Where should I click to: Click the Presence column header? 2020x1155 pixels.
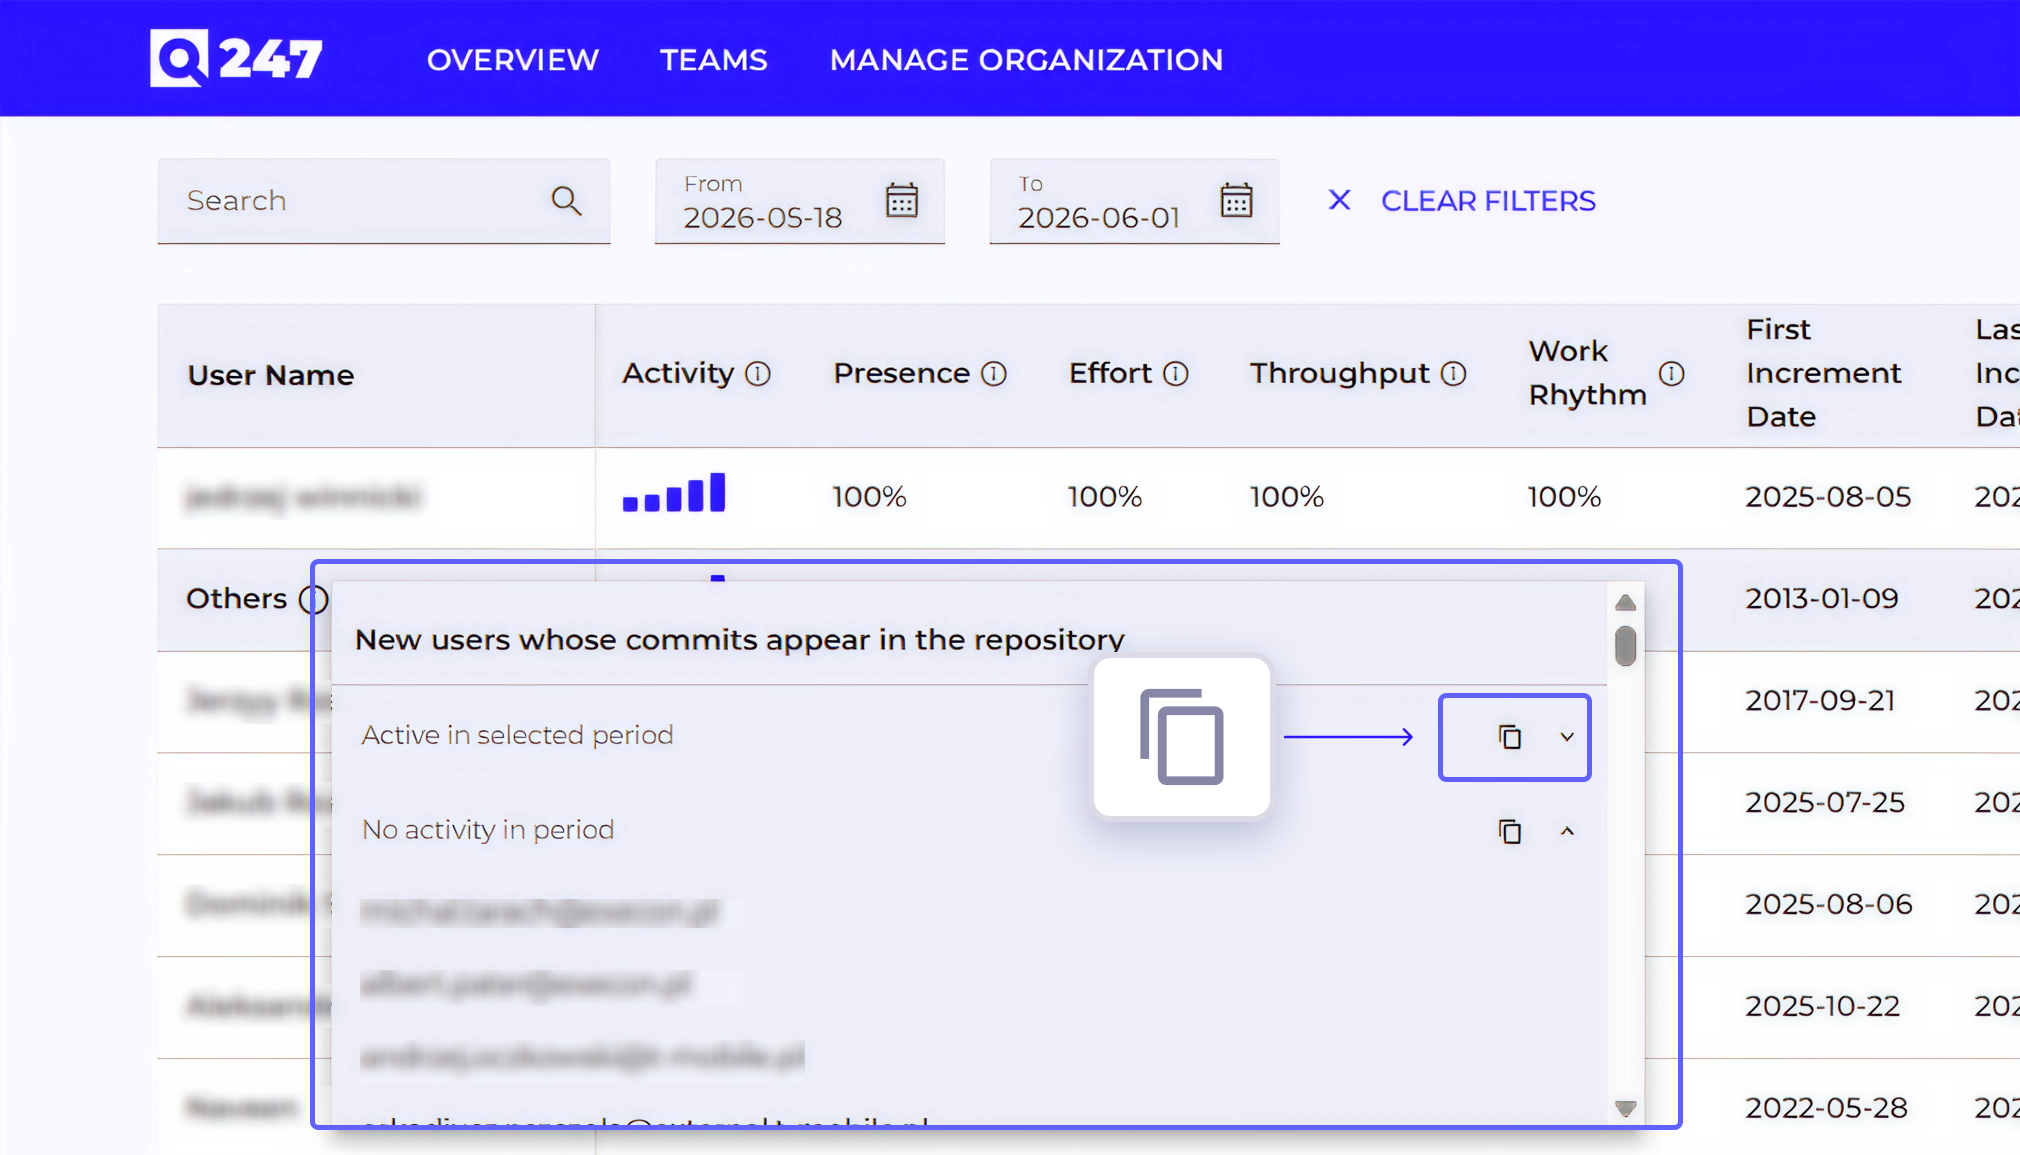click(x=901, y=373)
